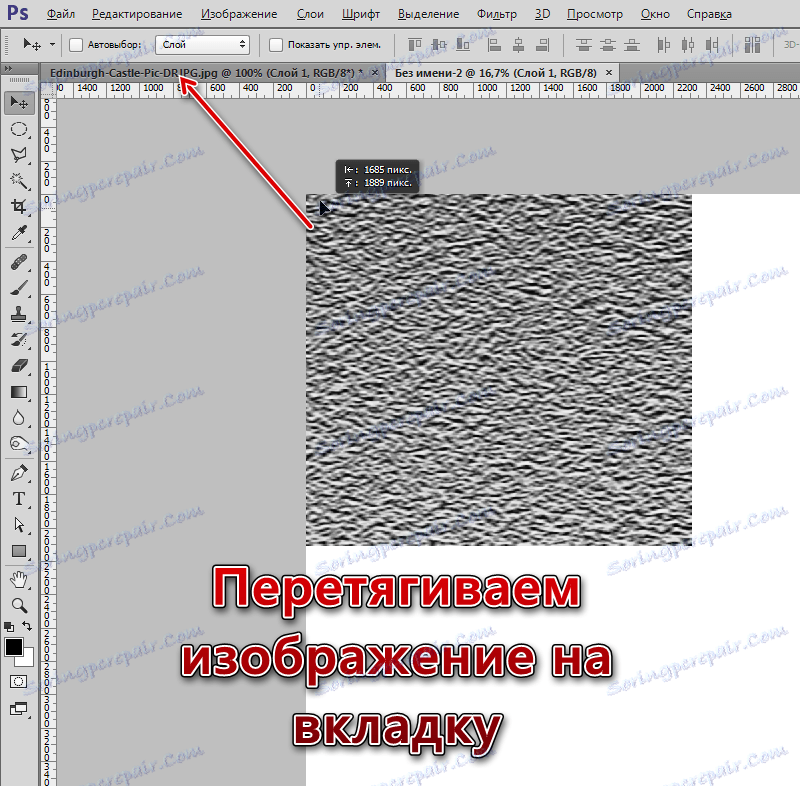Expand the toolbox with the double-arrow

point(8,68)
